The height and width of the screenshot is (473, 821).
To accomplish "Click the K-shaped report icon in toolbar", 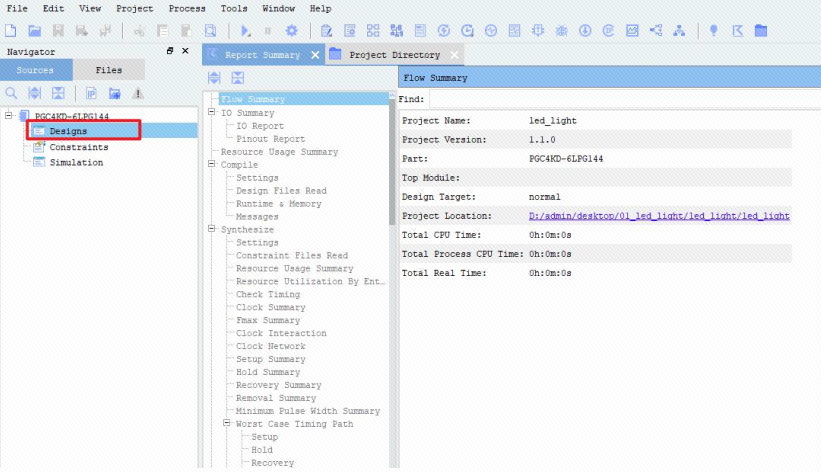I will [x=737, y=31].
